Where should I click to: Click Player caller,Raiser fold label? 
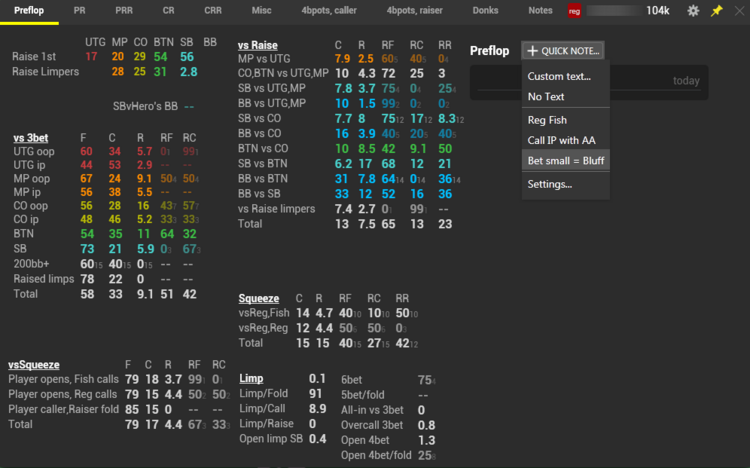tap(63, 410)
